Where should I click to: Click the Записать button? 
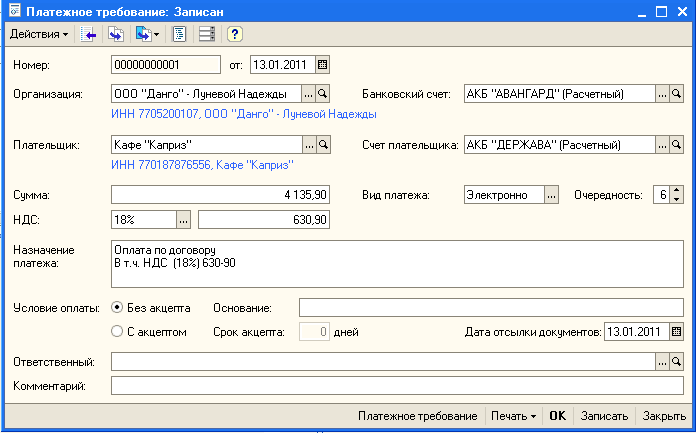[604, 416]
